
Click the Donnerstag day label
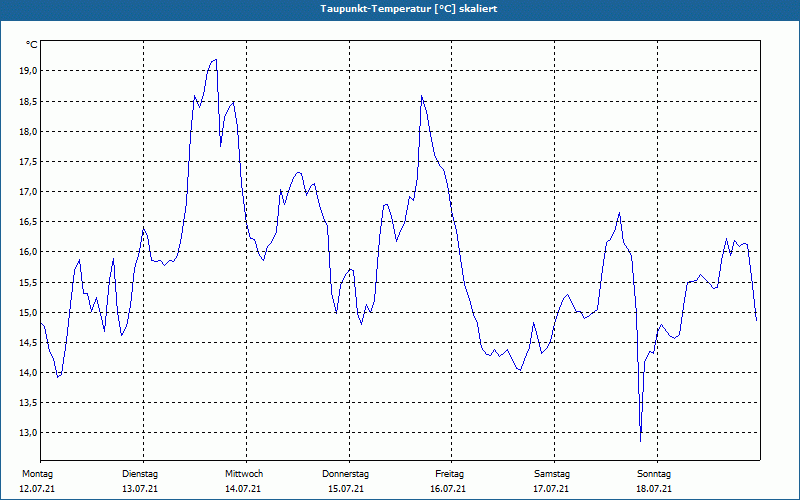[345, 474]
